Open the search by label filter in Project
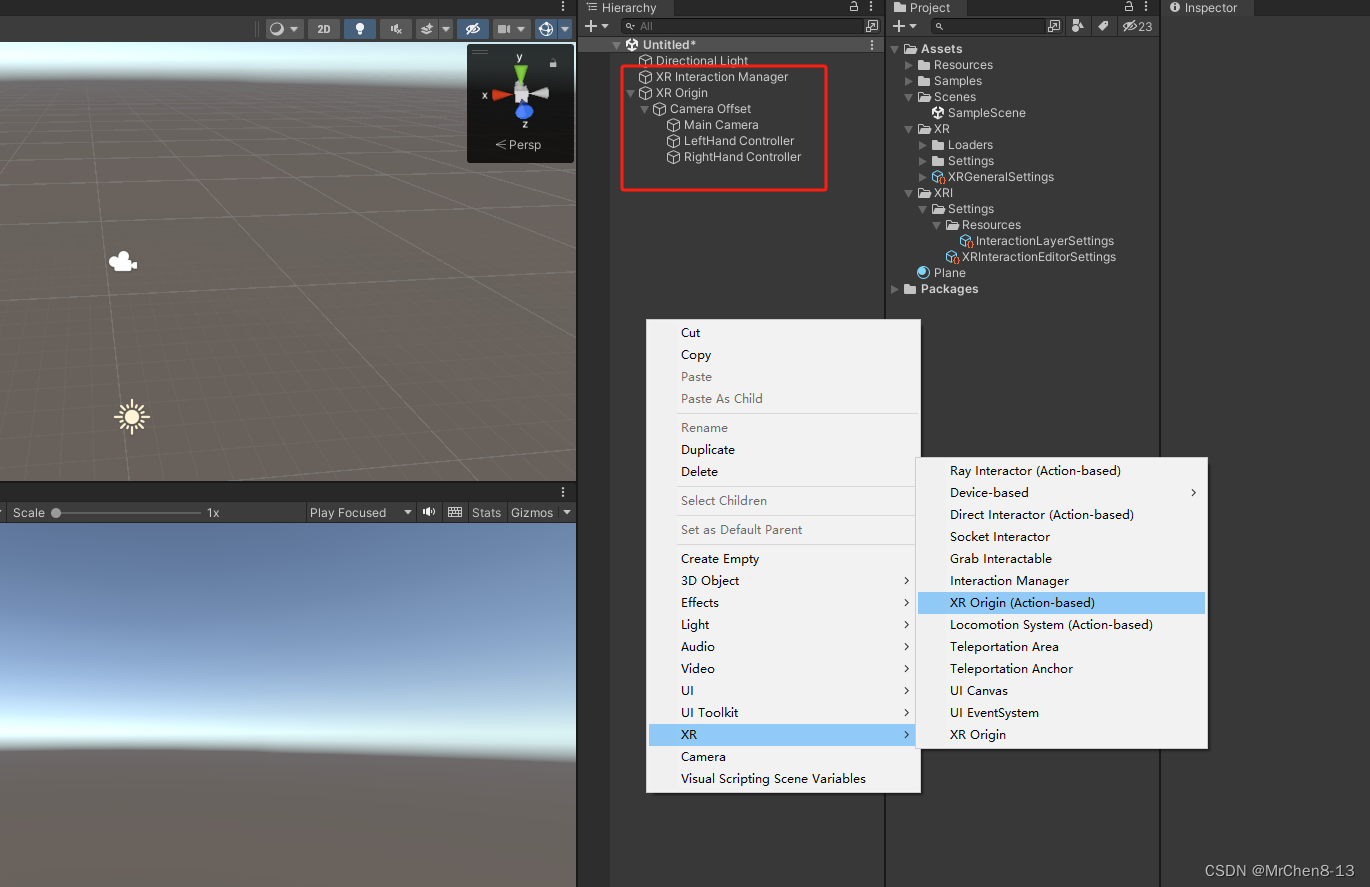The image size is (1370, 887). pyautogui.click(x=1103, y=26)
